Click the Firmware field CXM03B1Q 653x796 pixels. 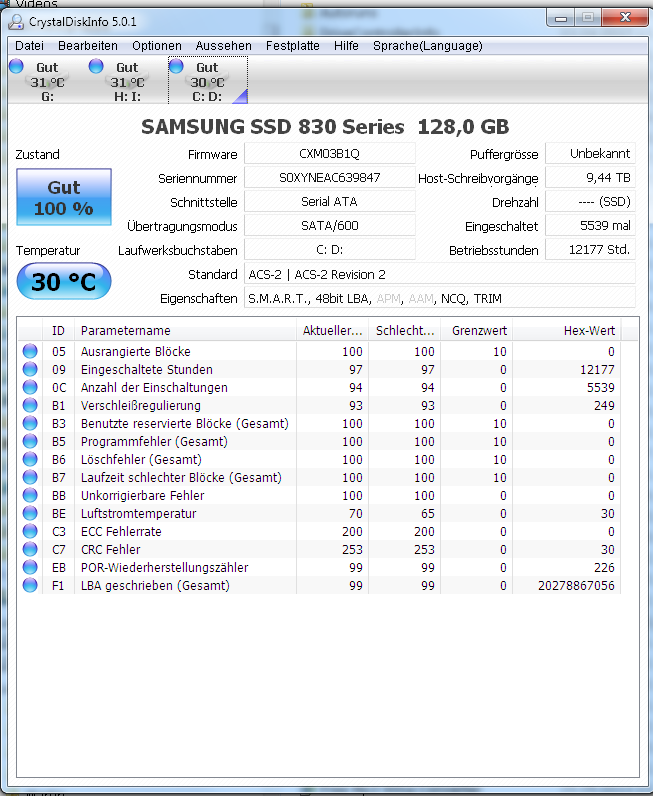pos(330,153)
